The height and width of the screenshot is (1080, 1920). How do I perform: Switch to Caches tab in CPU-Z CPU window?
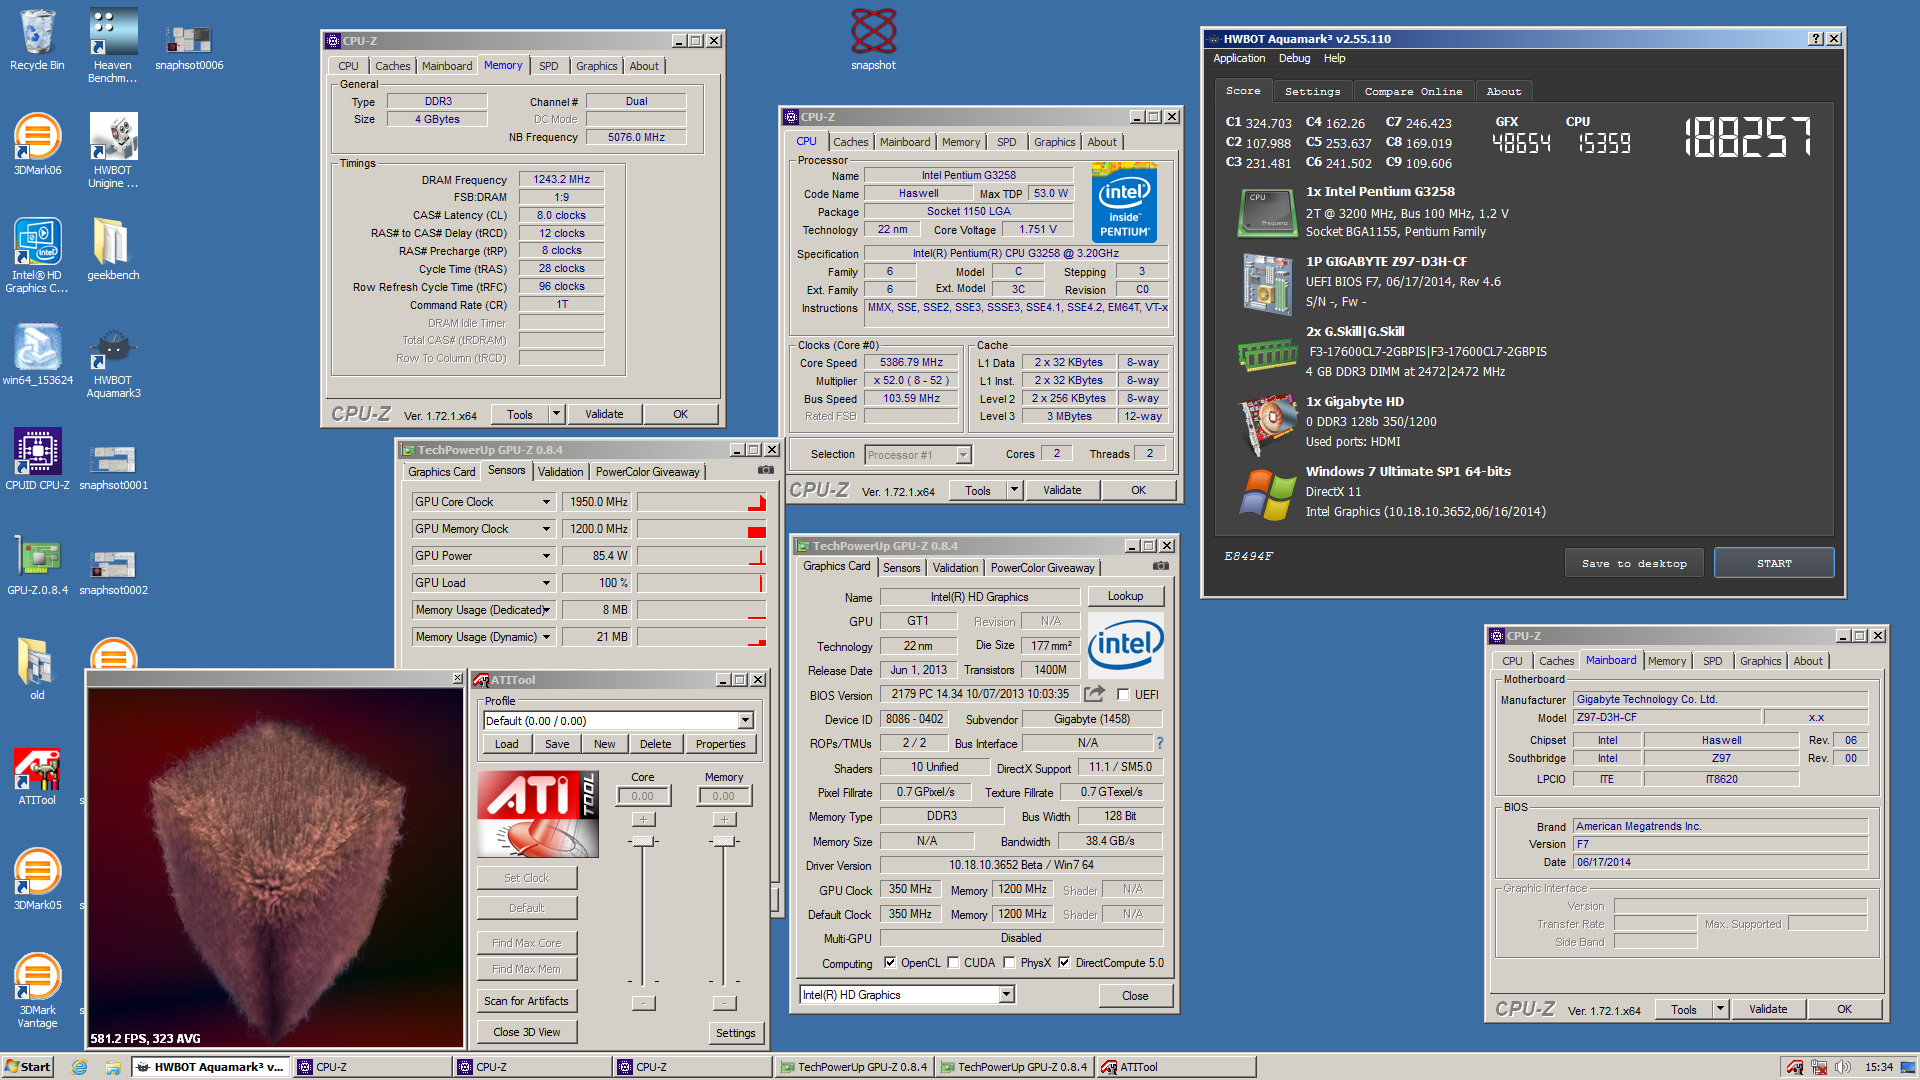(x=851, y=142)
